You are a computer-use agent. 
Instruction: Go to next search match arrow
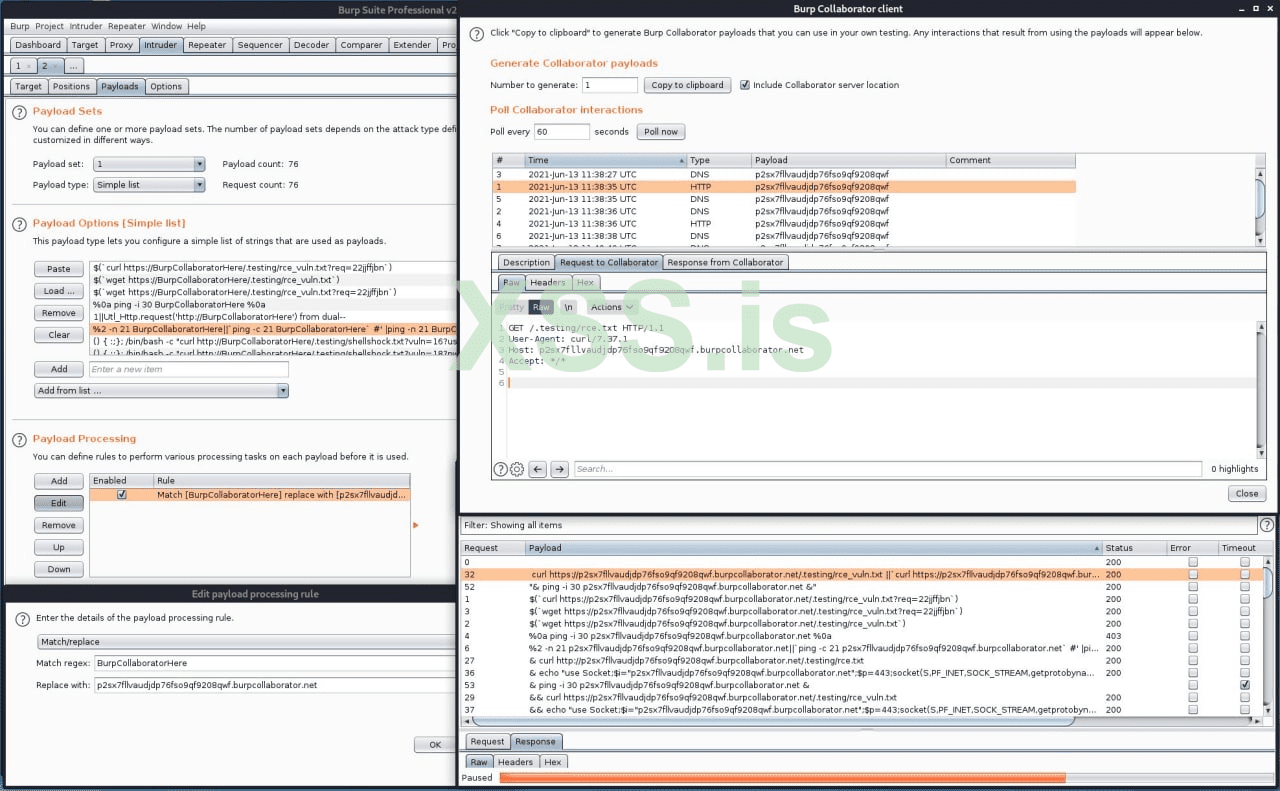tap(560, 469)
